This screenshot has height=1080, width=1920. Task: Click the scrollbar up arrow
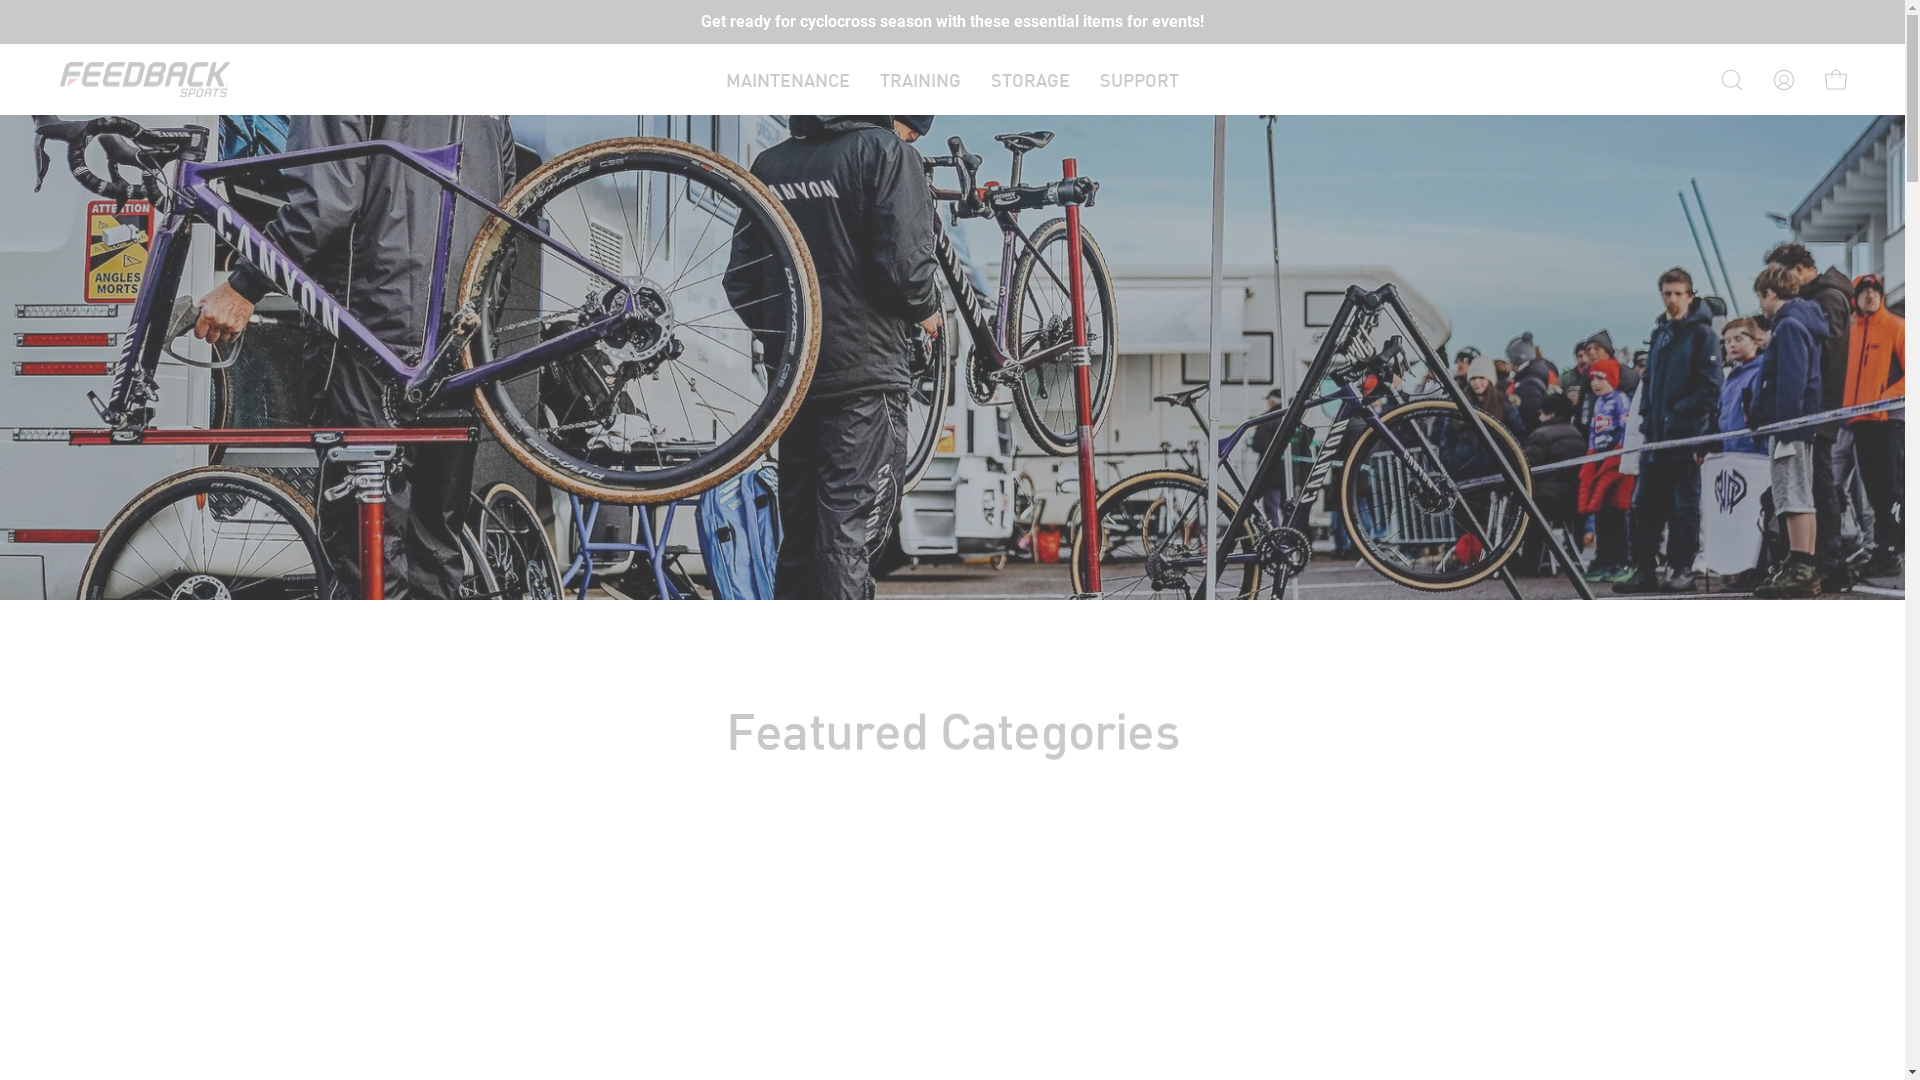(x=1912, y=8)
